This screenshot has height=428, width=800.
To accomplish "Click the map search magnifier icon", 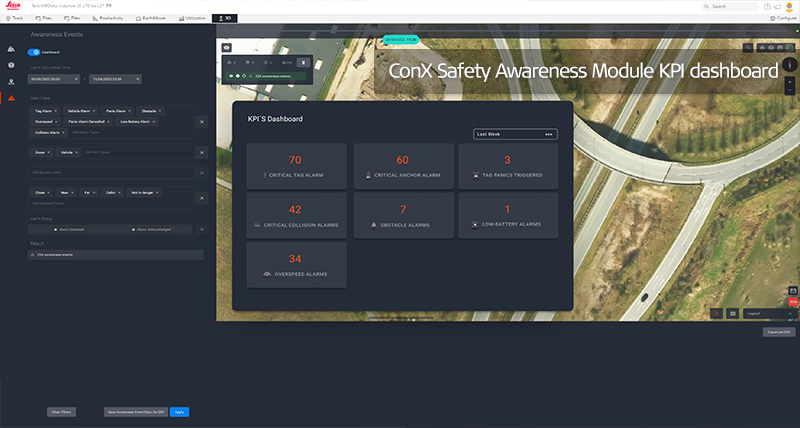I will [748, 47].
